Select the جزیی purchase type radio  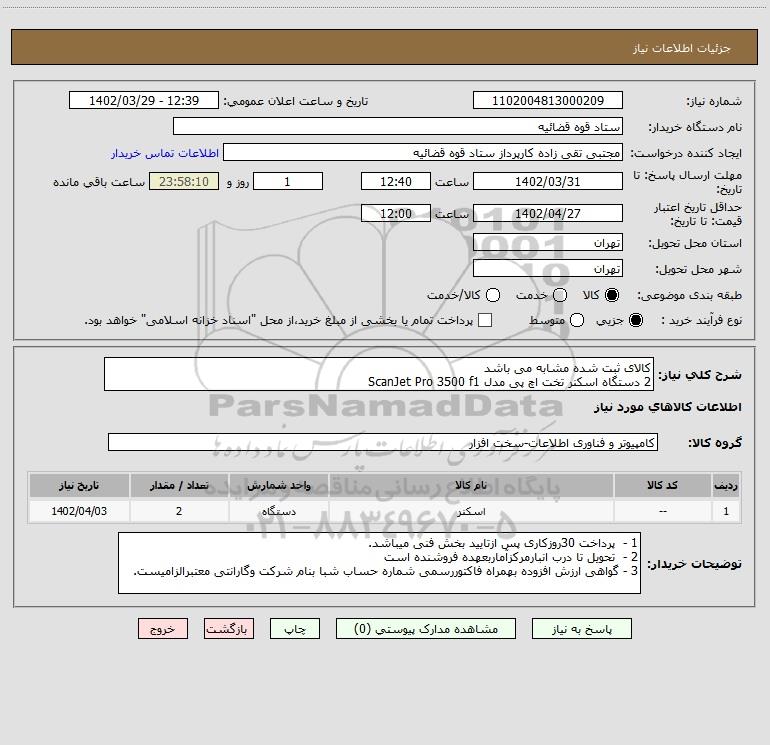[x=636, y=320]
